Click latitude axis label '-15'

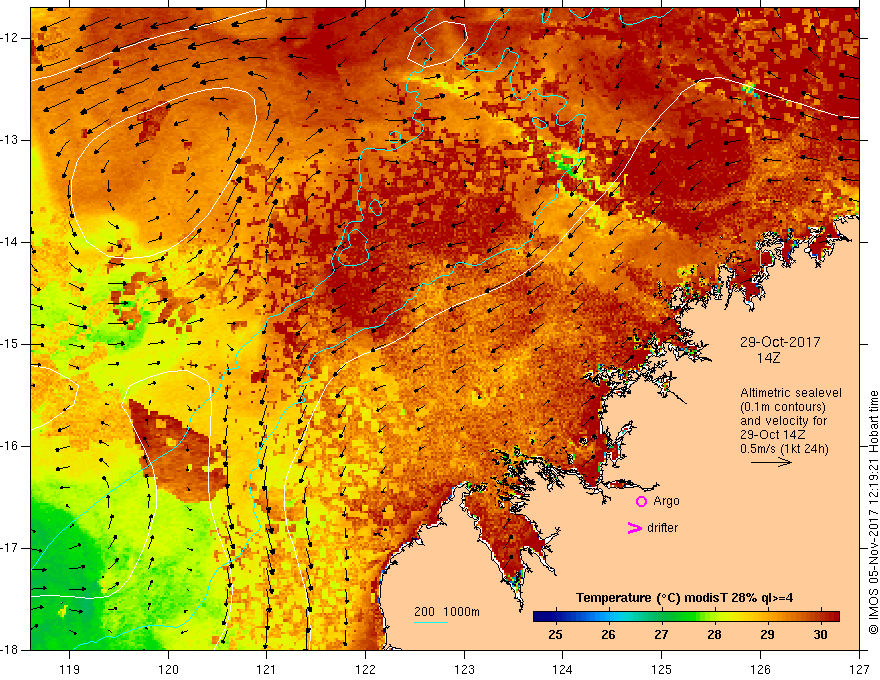point(11,344)
